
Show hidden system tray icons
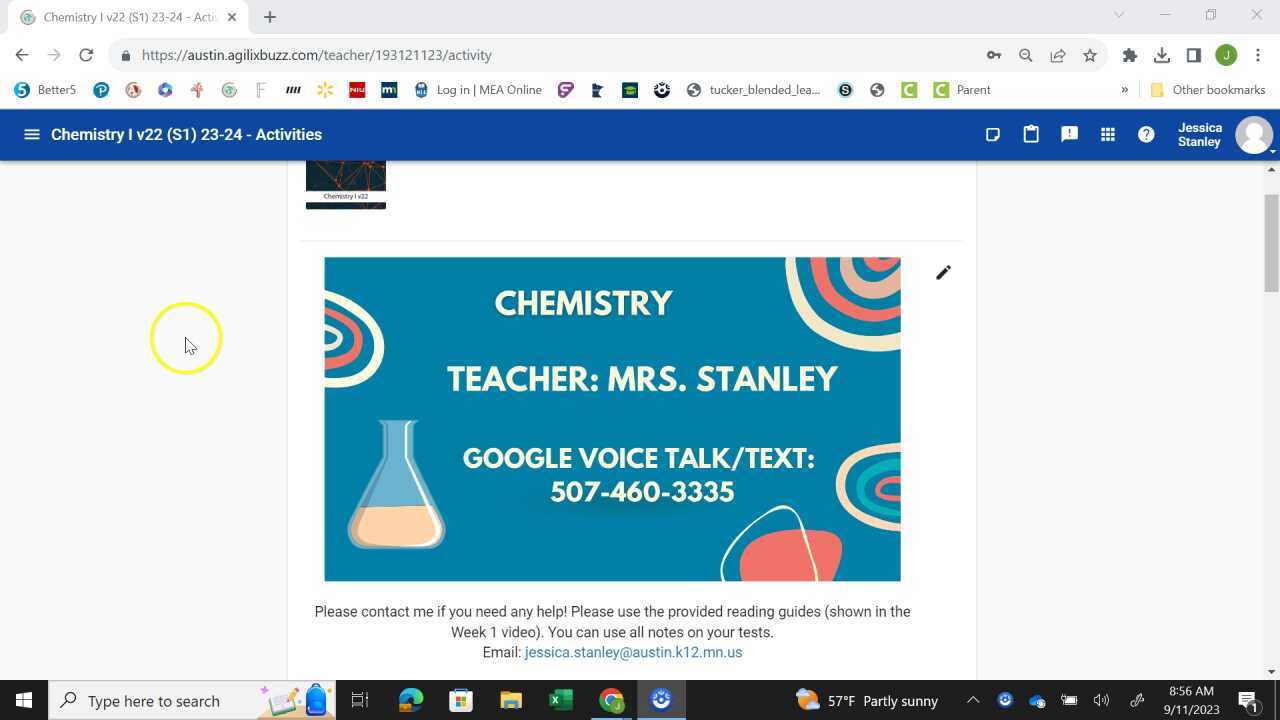pos(972,701)
